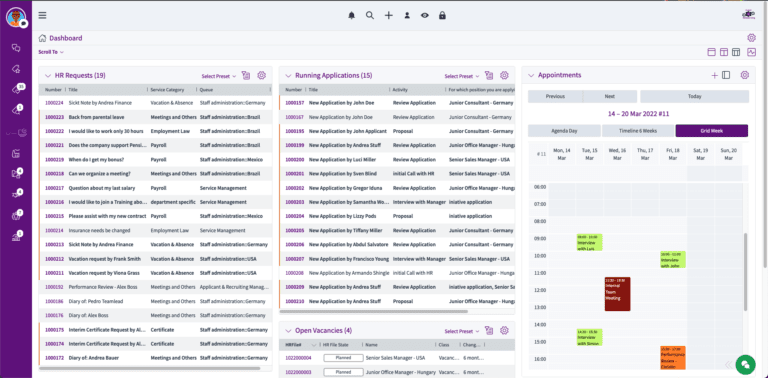Open the dark red Team Meeting appointment
The width and height of the screenshot is (768, 378).
coord(617,294)
